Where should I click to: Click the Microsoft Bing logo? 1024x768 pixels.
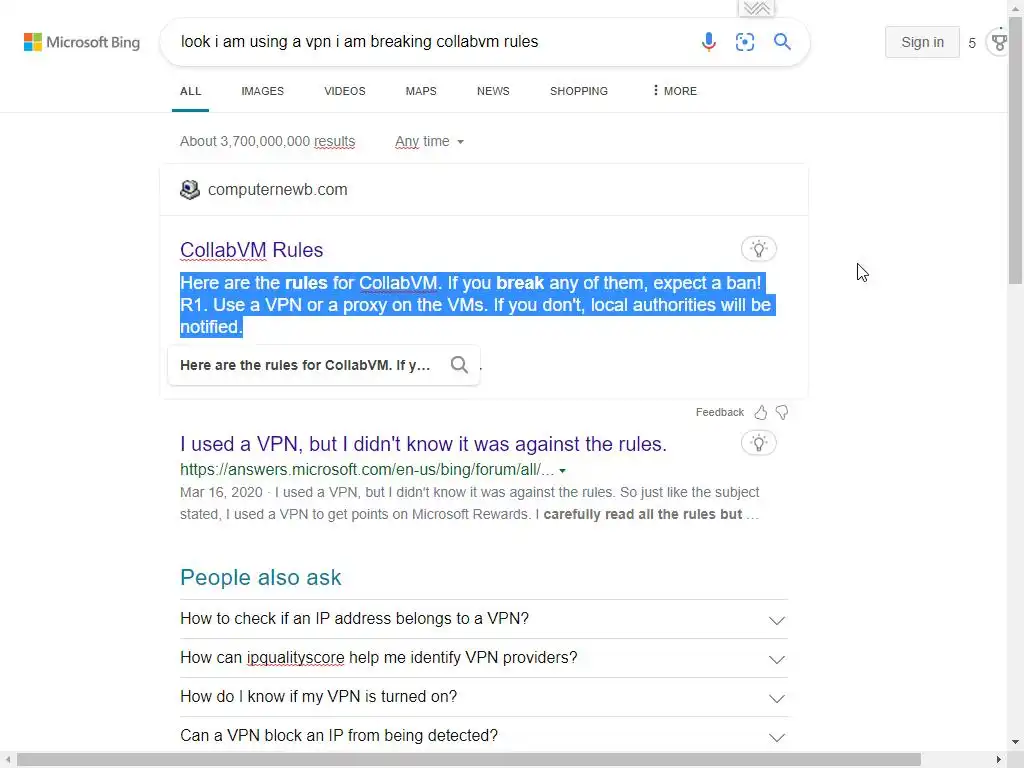click(x=82, y=42)
